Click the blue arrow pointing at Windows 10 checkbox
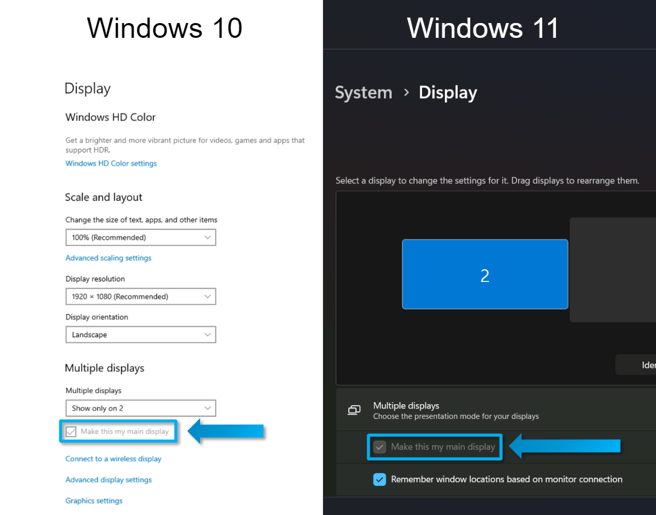This screenshot has height=515, width=656. (226, 432)
